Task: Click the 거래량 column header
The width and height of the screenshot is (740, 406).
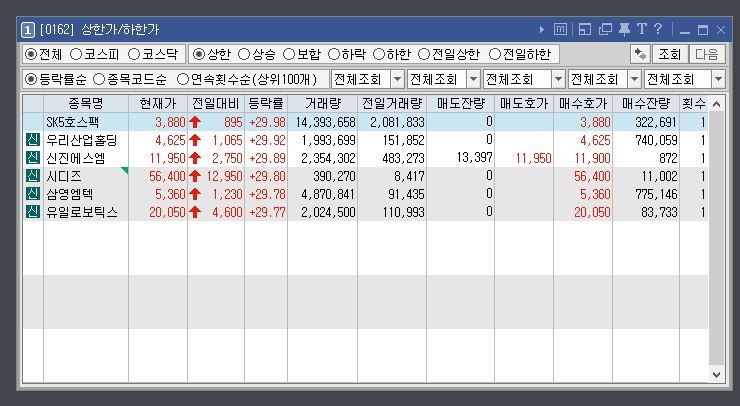Action: (x=322, y=104)
